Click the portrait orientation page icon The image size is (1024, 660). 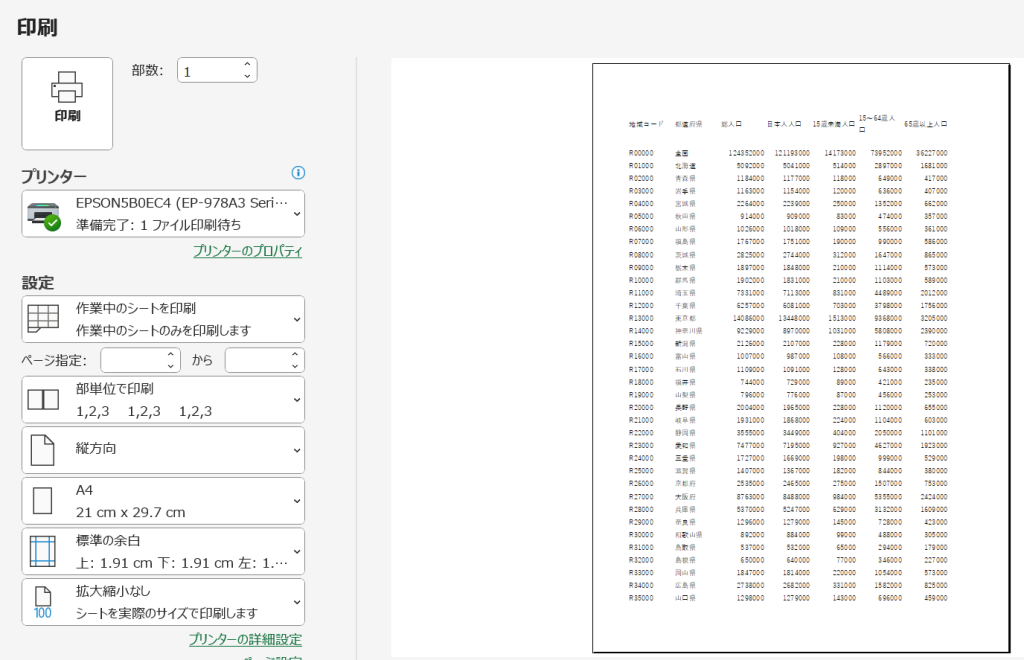pos(43,450)
